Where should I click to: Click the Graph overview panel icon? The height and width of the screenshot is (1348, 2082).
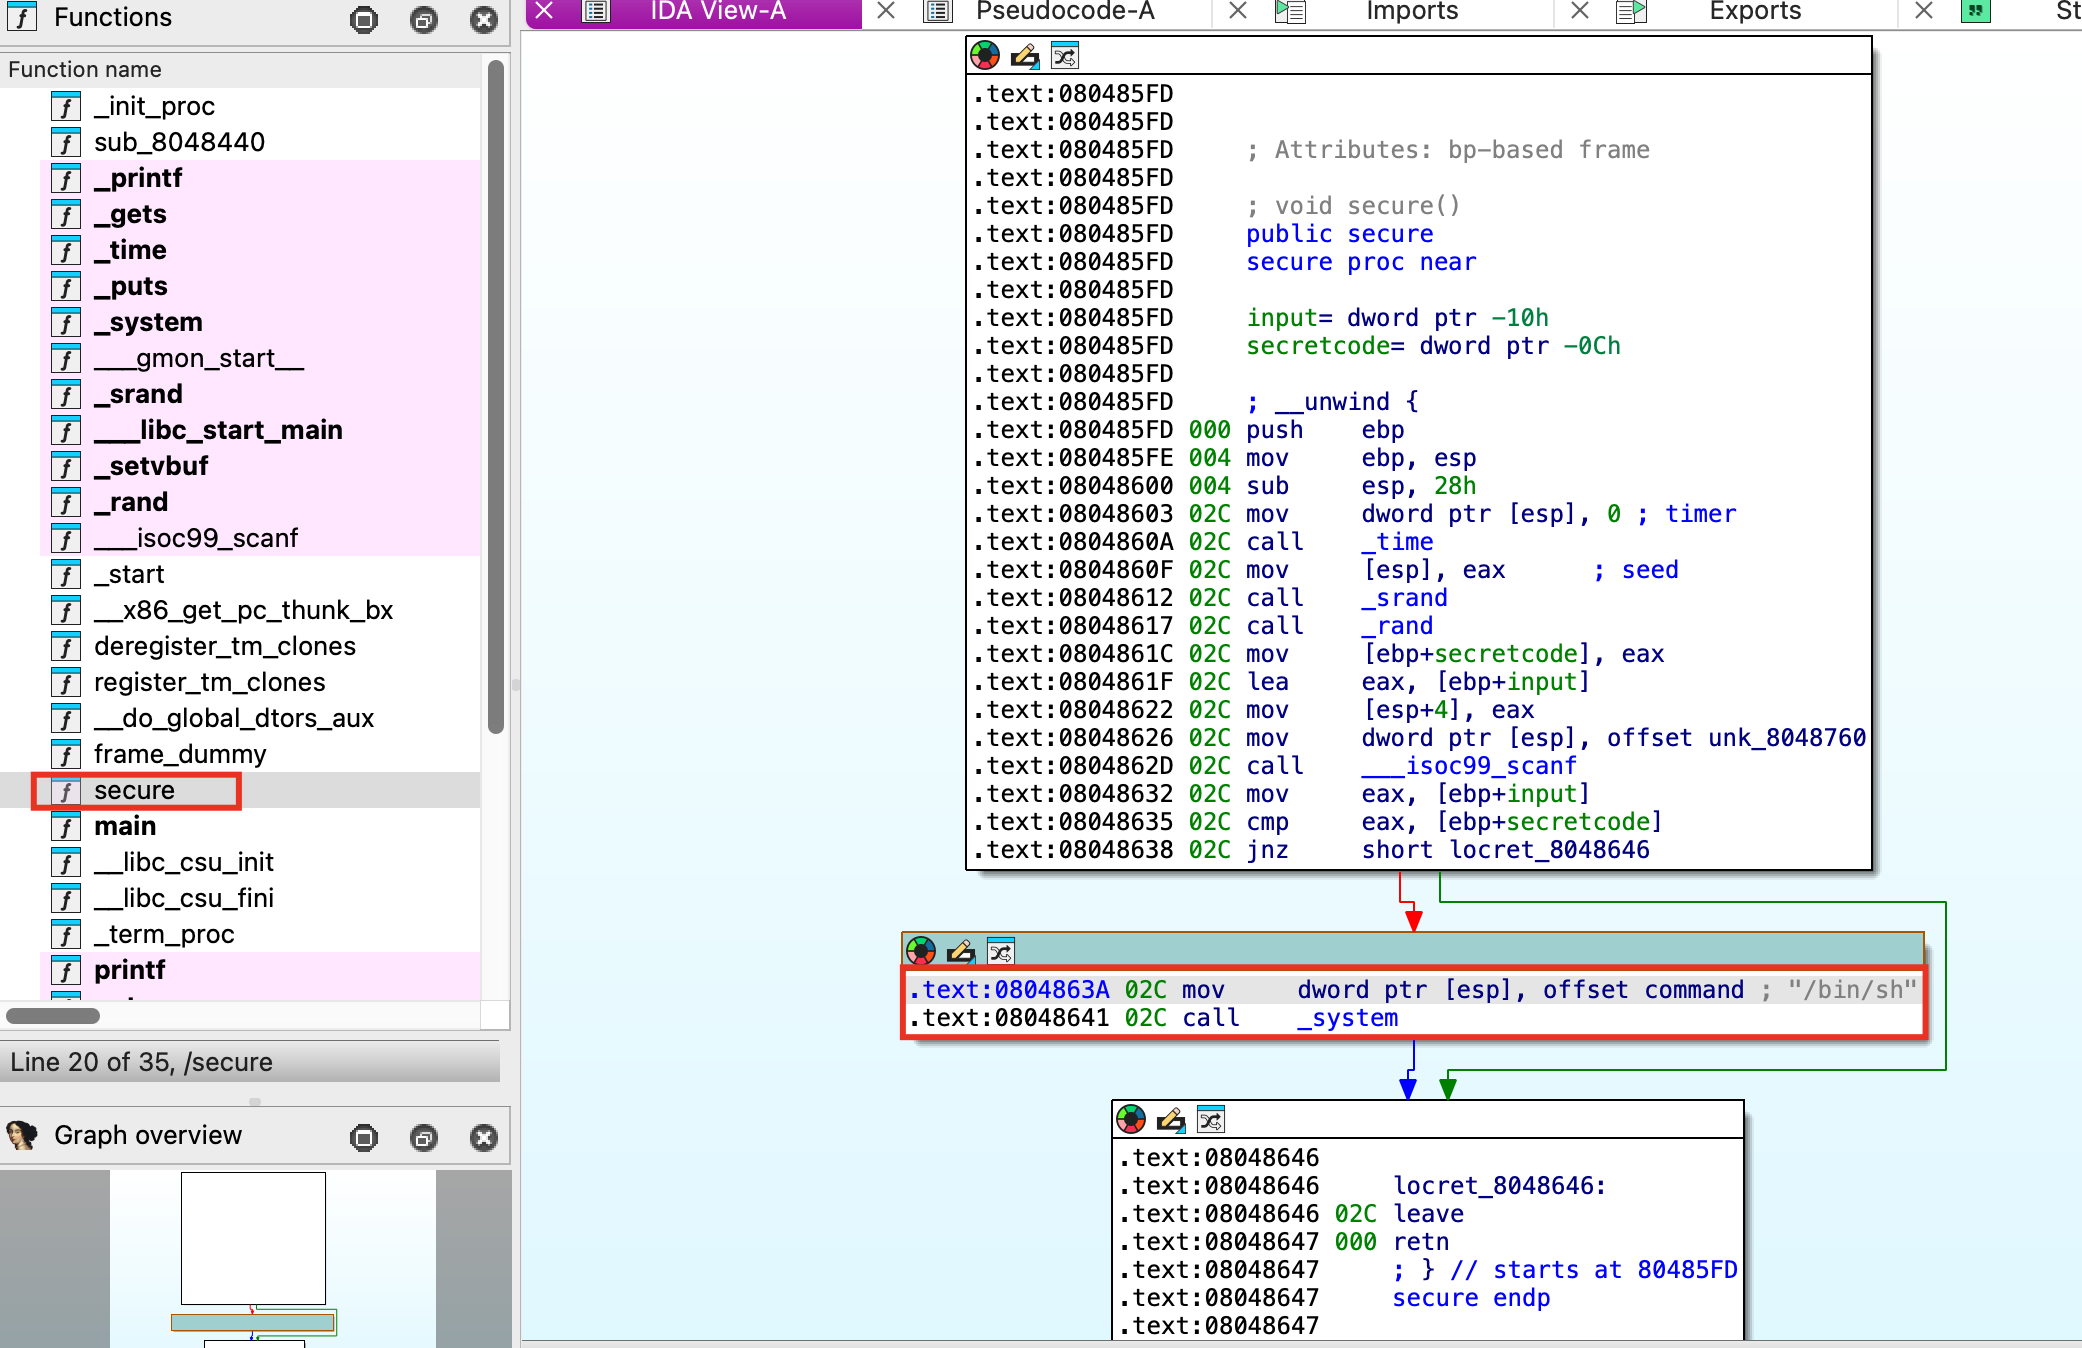pos(22,1135)
